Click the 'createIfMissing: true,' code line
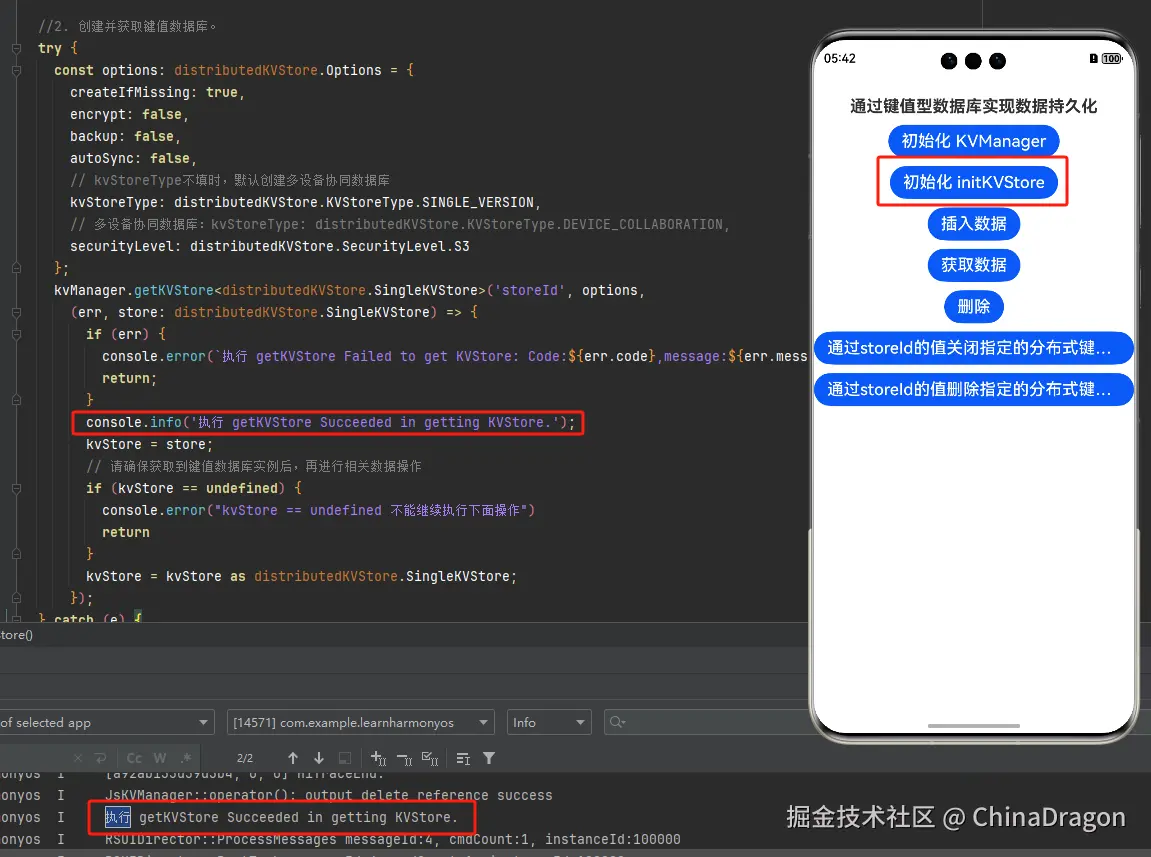1151x857 pixels. 157,93
